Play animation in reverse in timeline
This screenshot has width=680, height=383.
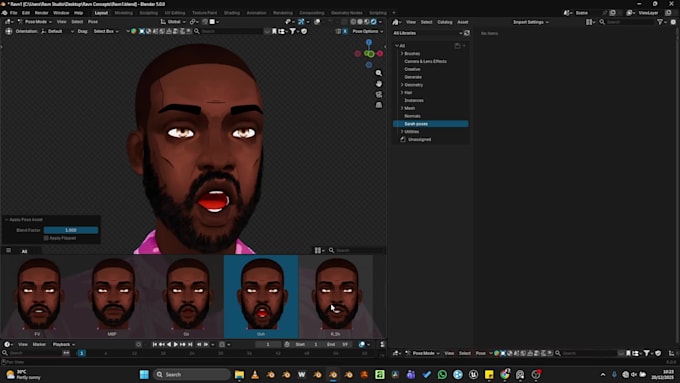169,344
